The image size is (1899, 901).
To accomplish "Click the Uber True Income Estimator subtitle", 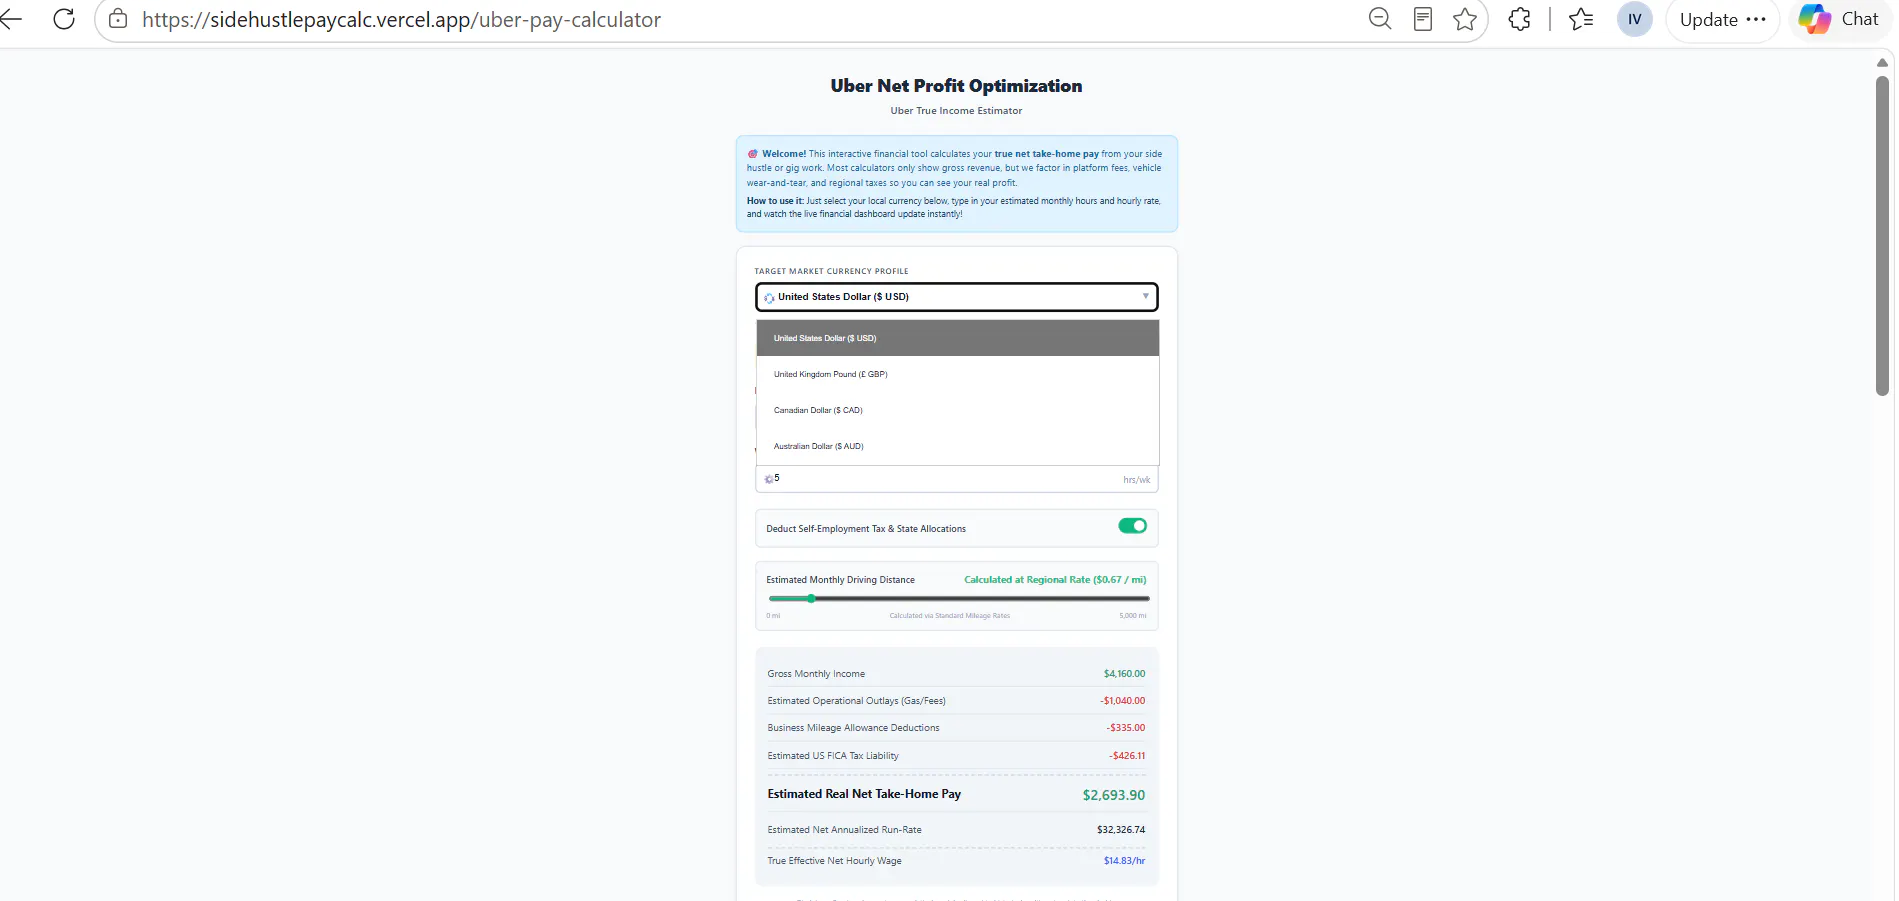I will (956, 111).
